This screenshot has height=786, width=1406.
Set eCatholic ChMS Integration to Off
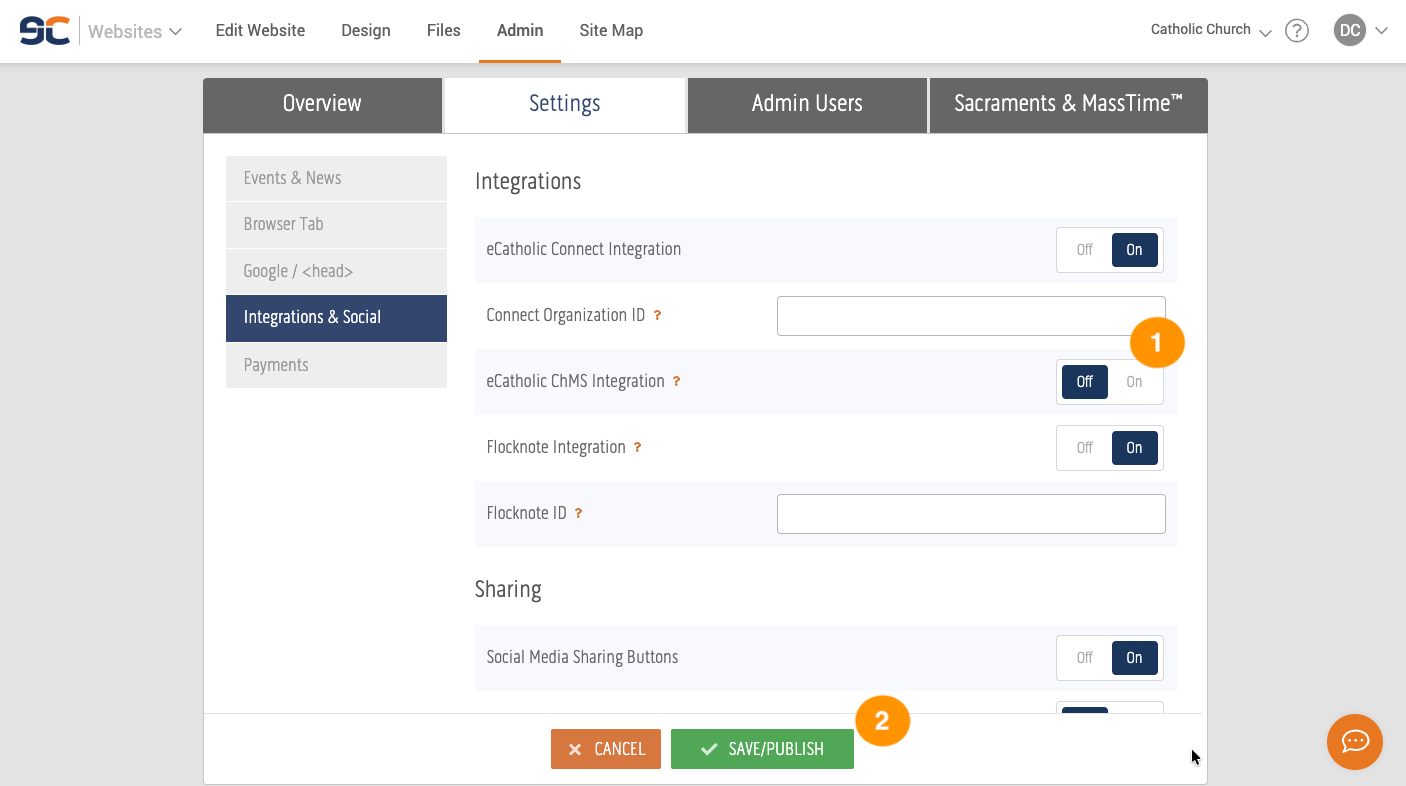pos(1085,382)
